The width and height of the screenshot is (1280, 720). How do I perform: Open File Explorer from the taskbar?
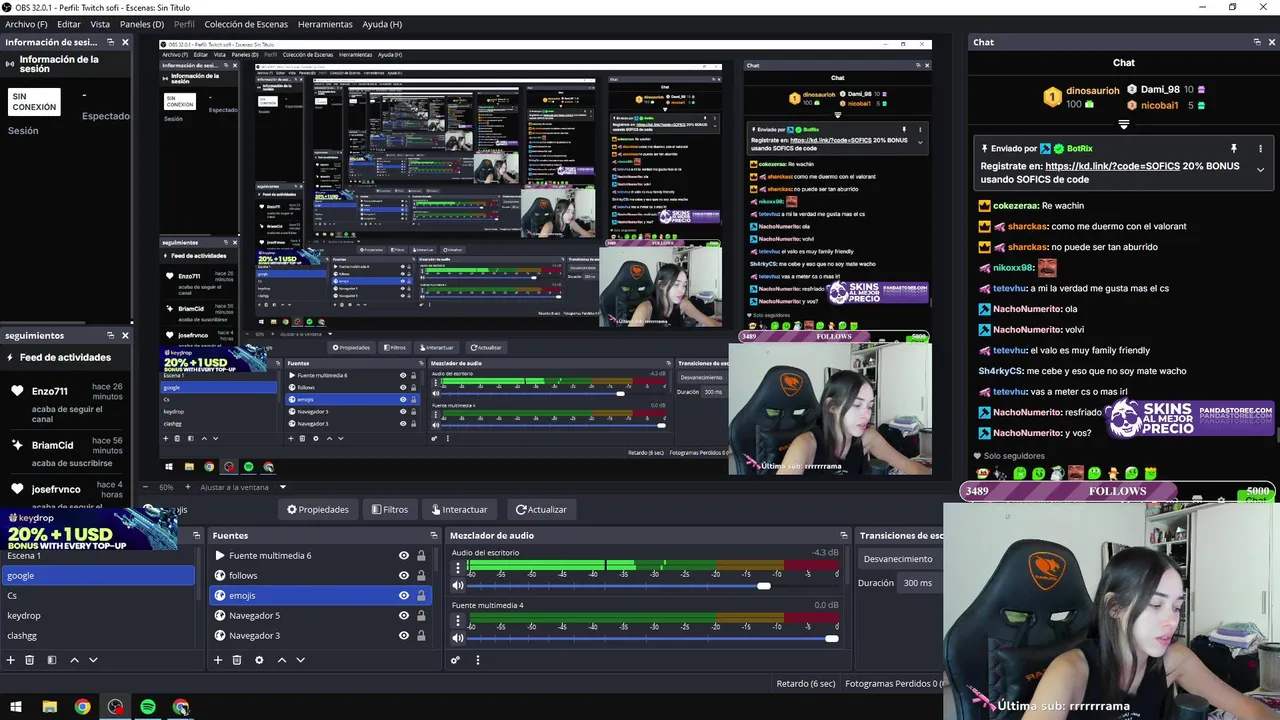pos(49,707)
